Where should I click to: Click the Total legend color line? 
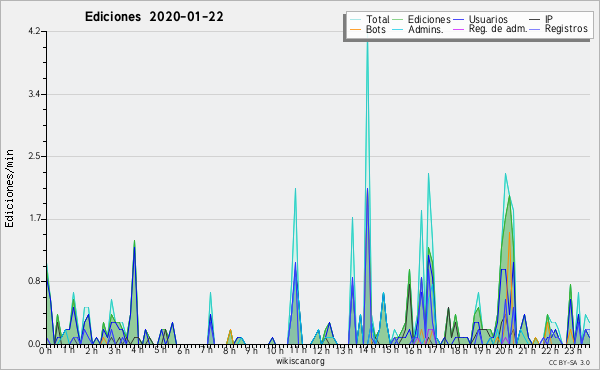(356, 20)
